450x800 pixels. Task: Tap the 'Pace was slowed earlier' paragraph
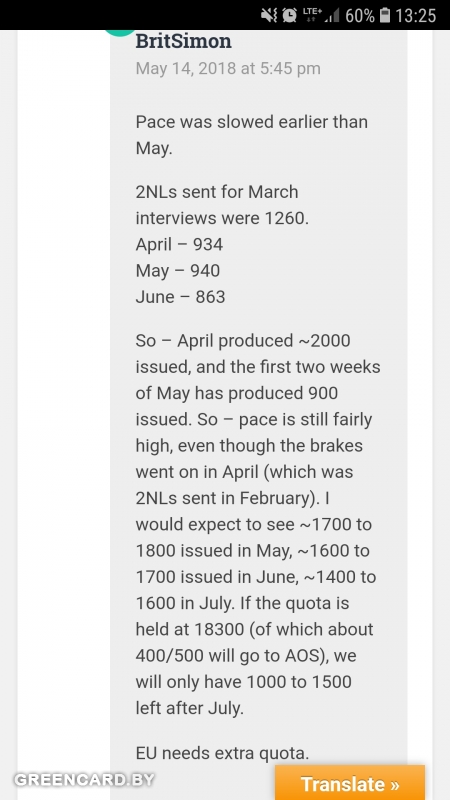click(x=252, y=135)
